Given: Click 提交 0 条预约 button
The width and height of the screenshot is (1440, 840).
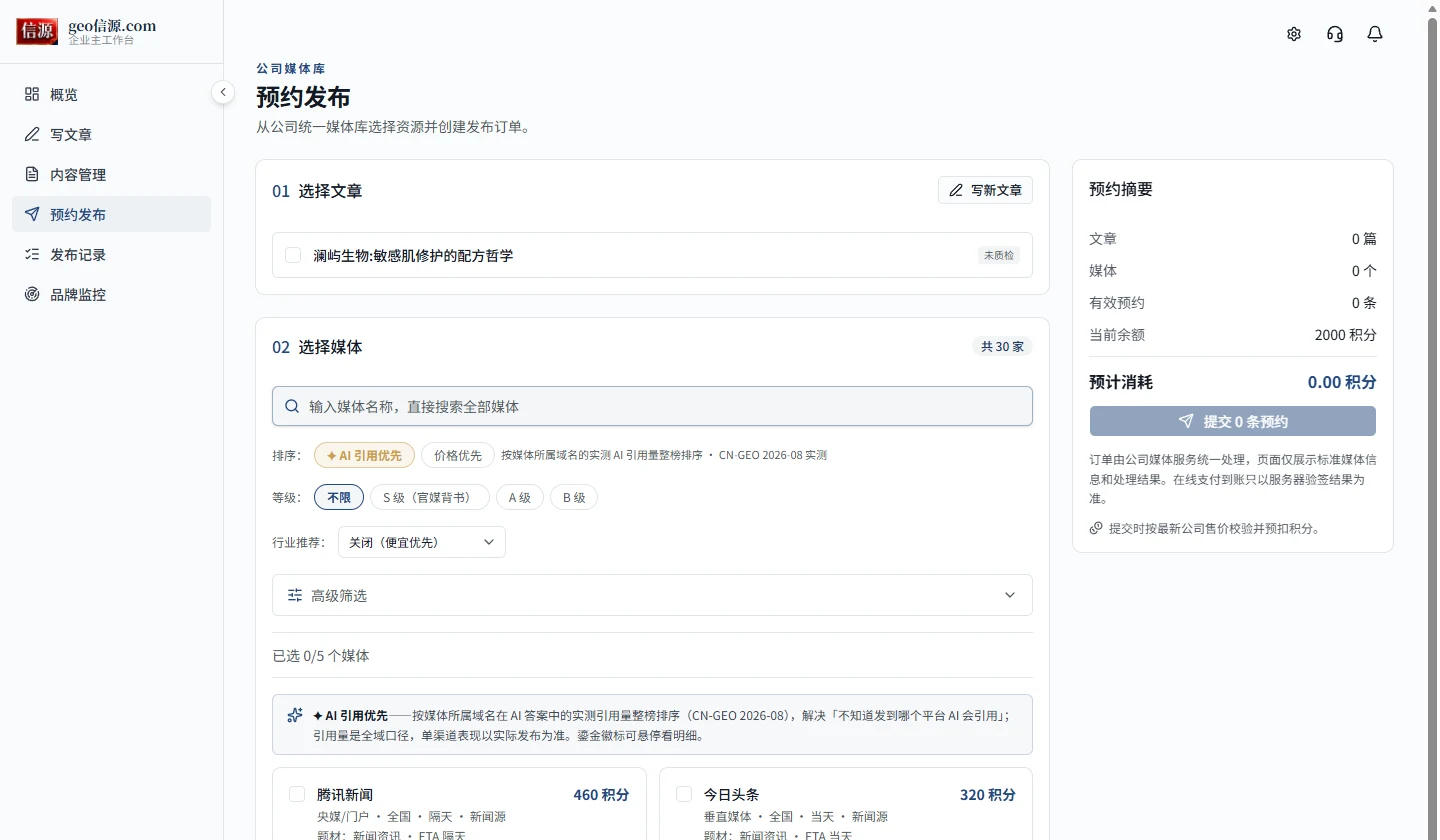Looking at the screenshot, I should click(x=1233, y=421).
